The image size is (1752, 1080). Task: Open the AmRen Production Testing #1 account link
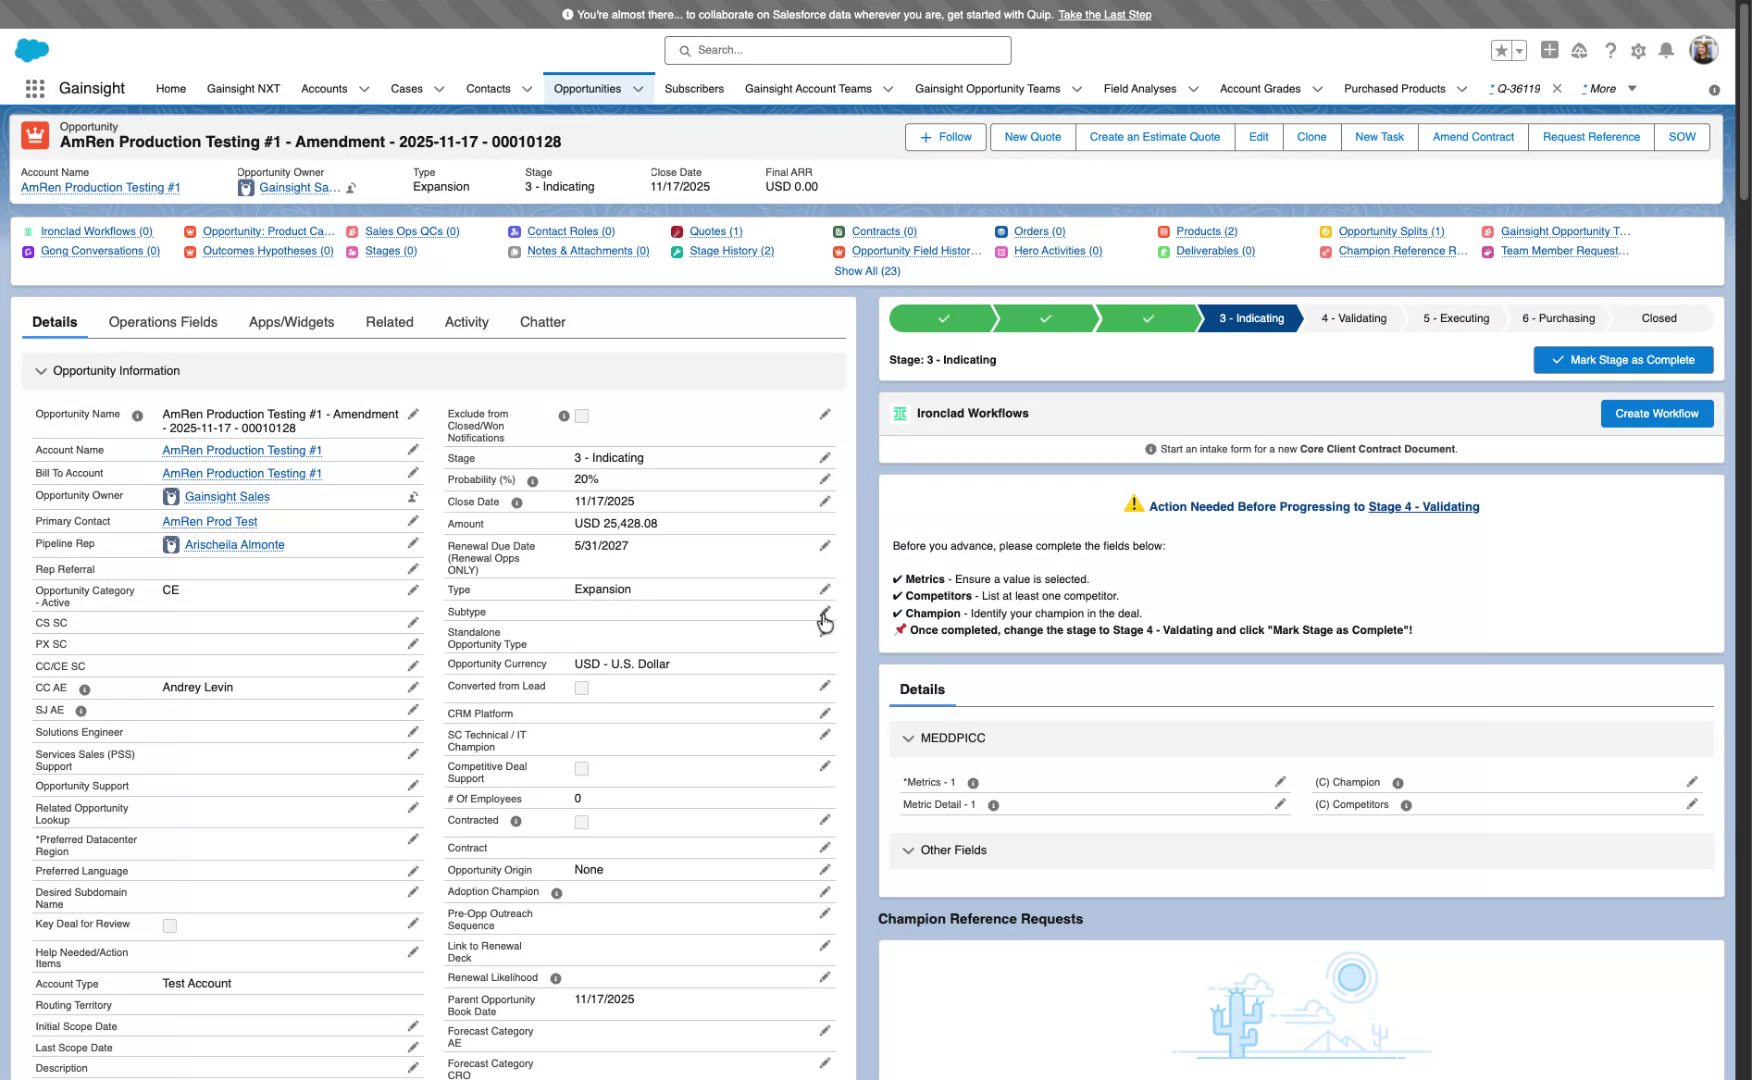click(100, 187)
